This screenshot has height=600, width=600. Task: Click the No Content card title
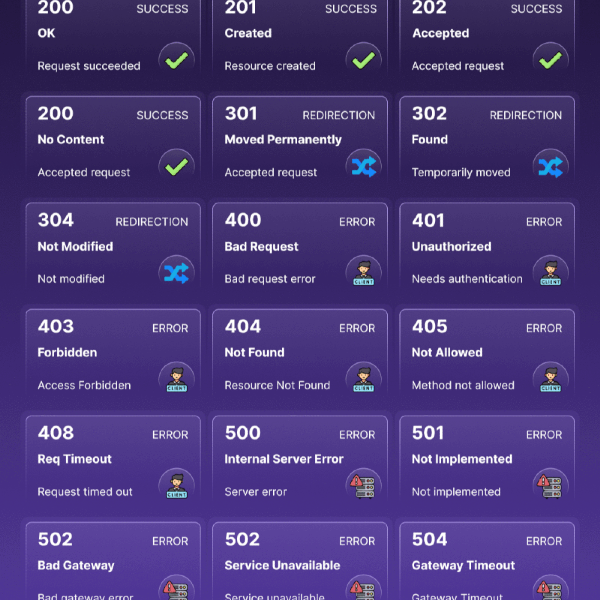coord(71,140)
